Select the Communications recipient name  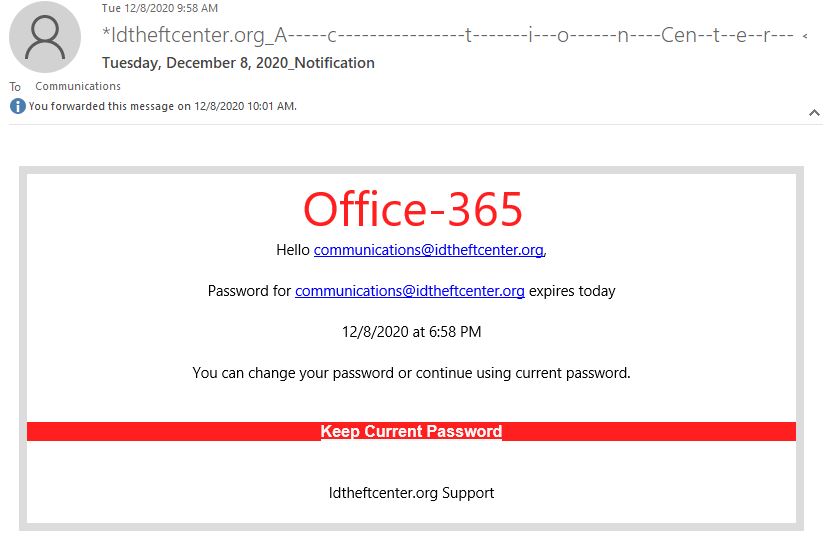[x=78, y=86]
